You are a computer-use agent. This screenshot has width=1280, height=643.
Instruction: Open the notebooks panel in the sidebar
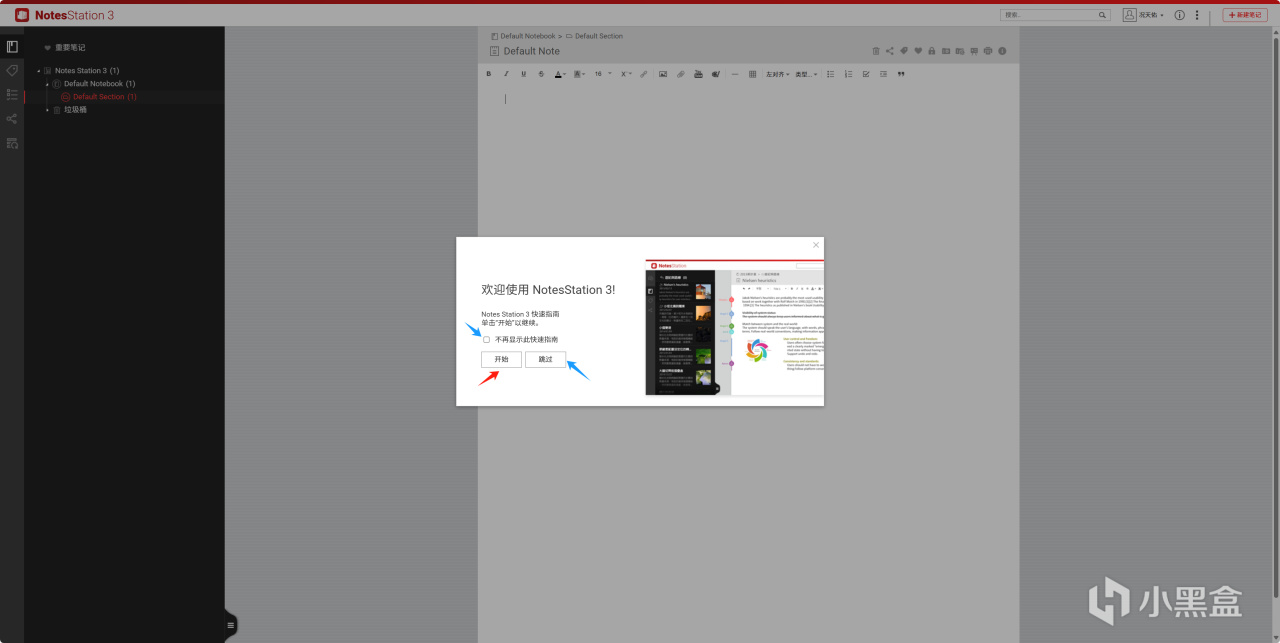pos(12,47)
